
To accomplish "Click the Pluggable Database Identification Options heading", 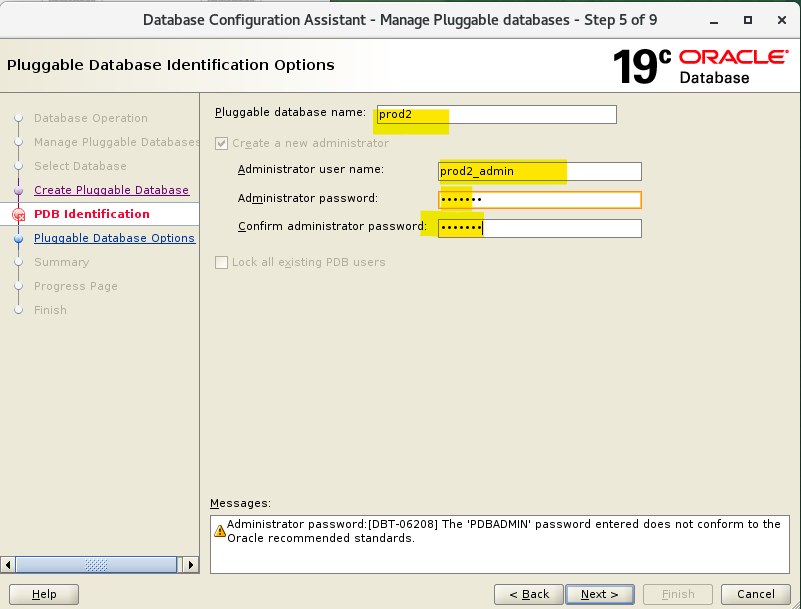I will point(171,65).
